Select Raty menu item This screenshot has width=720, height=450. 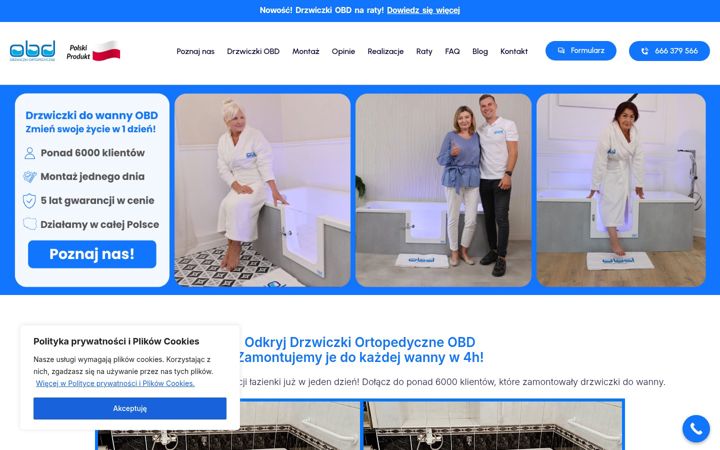[x=424, y=51]
